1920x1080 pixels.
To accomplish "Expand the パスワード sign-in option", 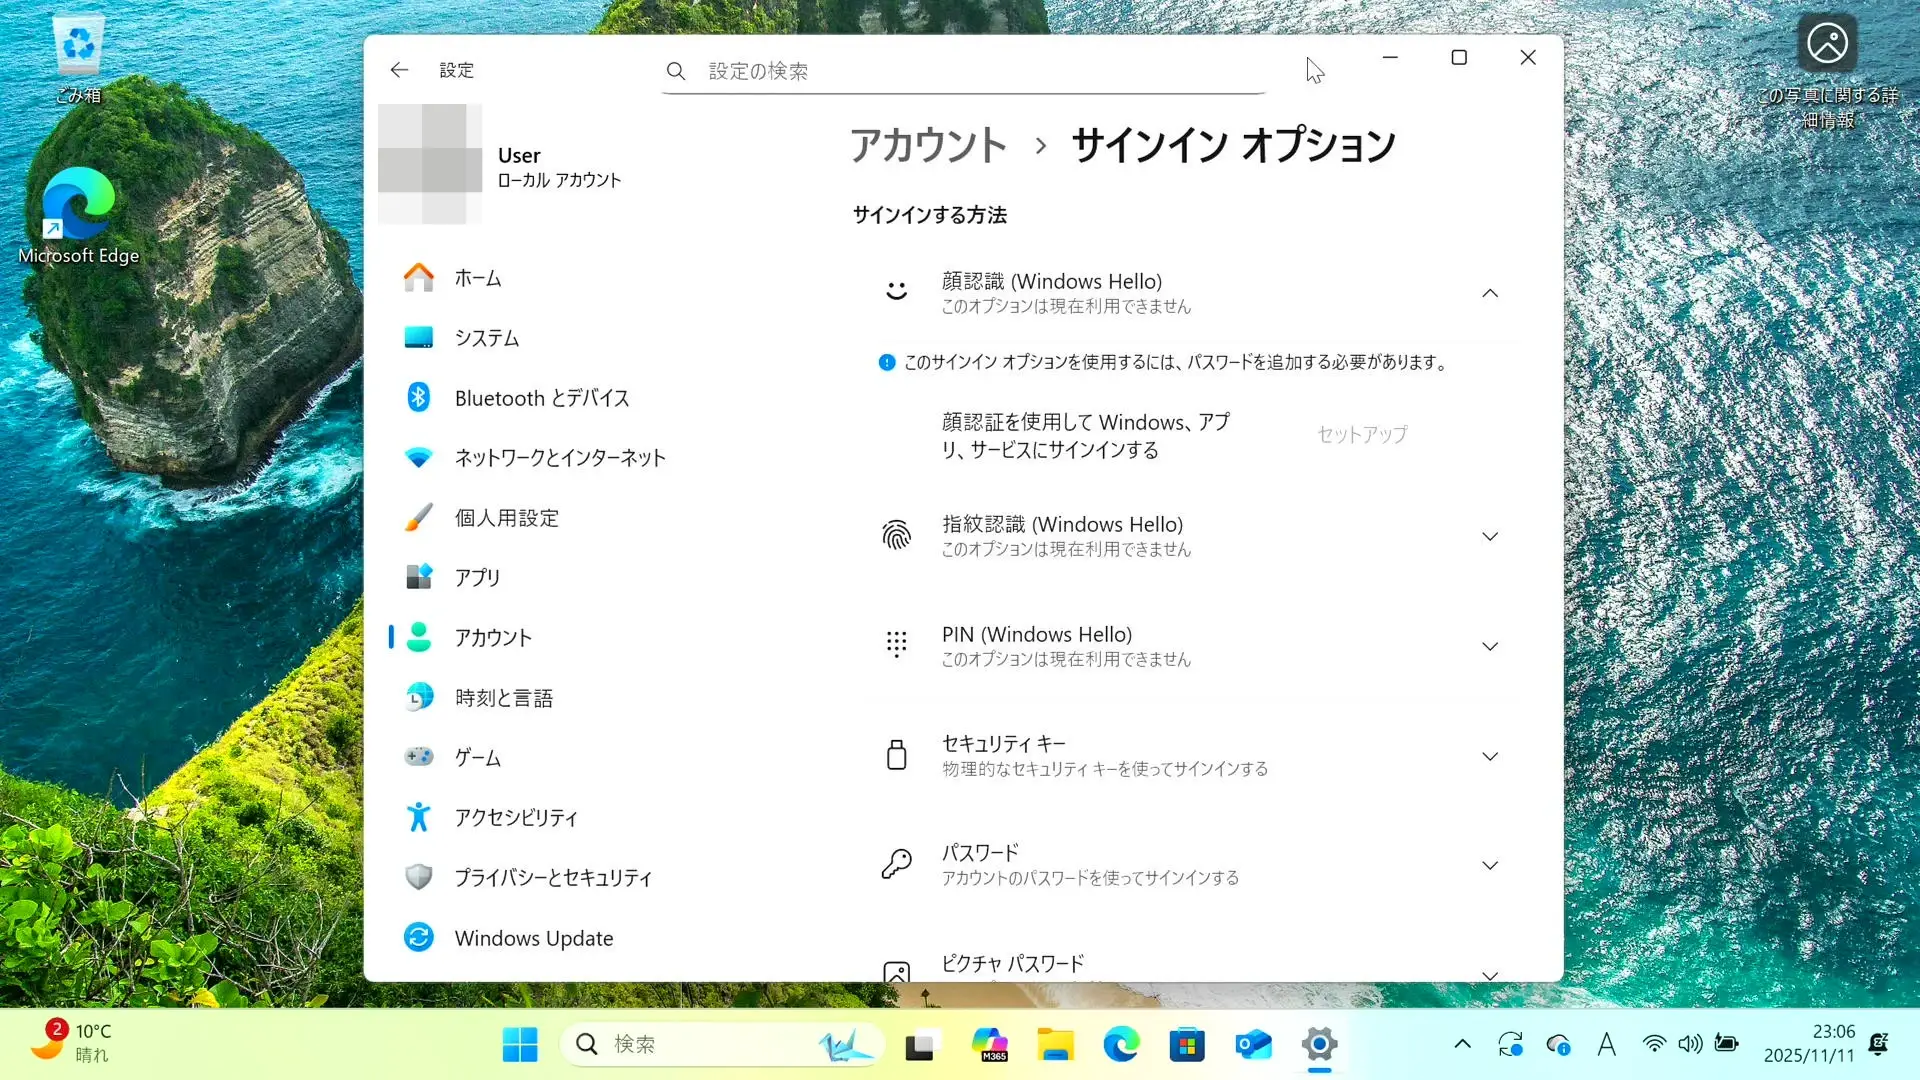I will coord(1489,866).
